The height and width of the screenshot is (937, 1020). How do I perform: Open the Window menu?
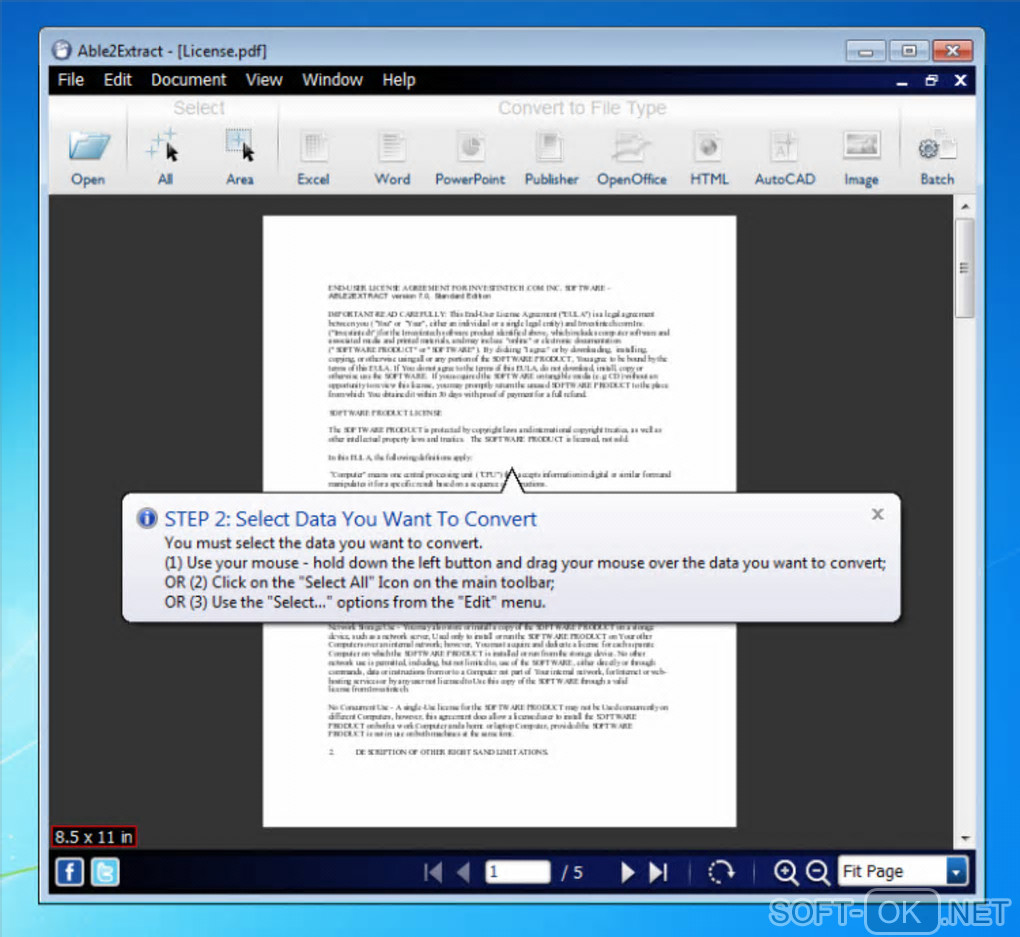(332, 80)
